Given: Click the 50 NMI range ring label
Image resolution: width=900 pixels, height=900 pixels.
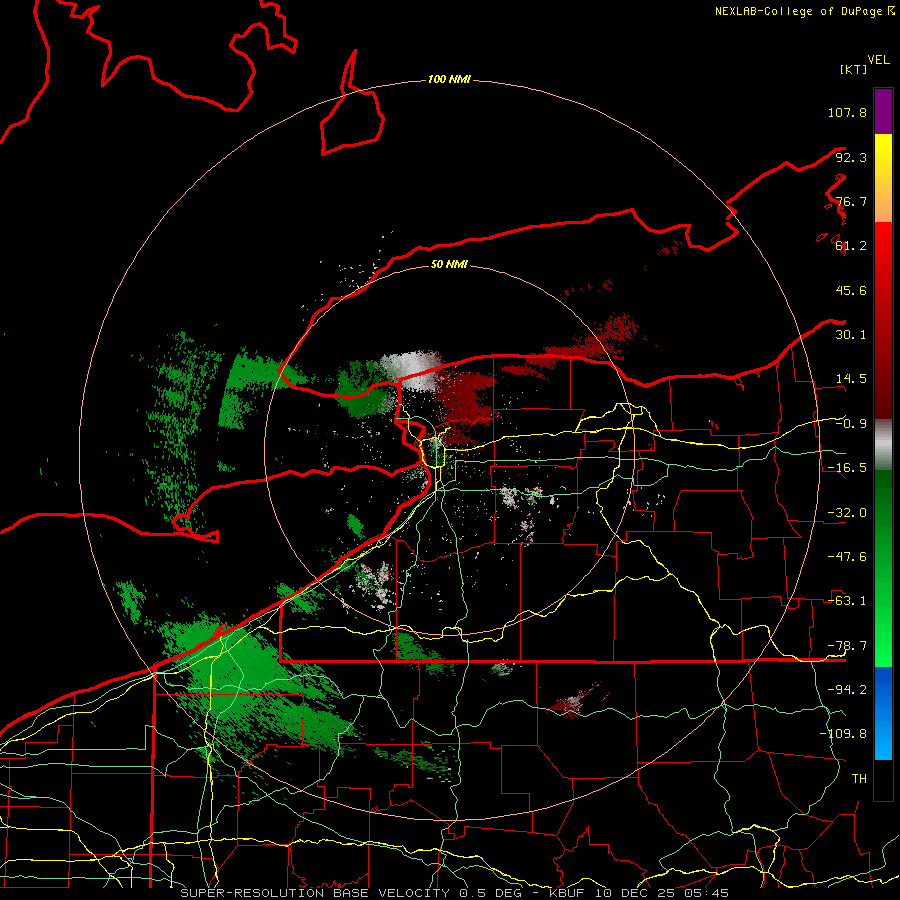Looking at the screenshot, I should pos(449,264).
